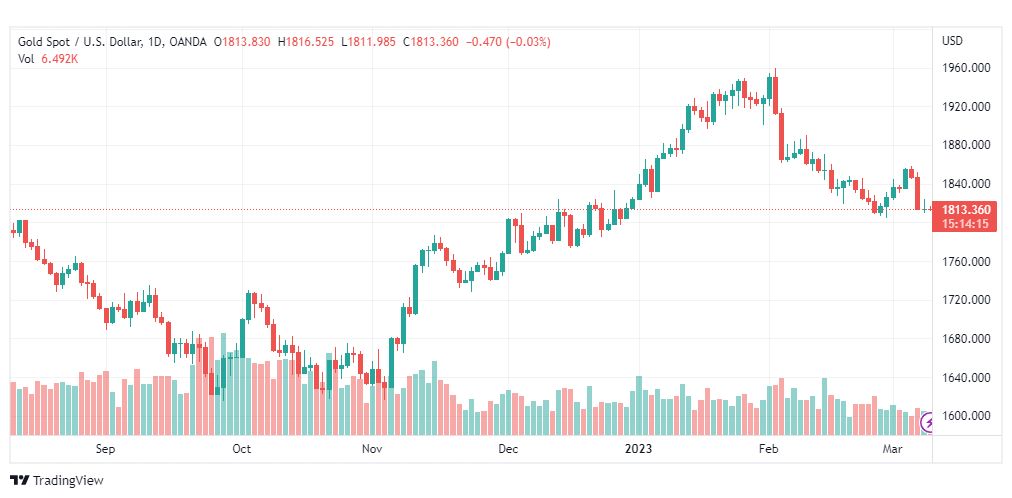Viewport: 1012px width, 498px height.
Task: Click the 1D interval label
Action: tap(152, 42)
